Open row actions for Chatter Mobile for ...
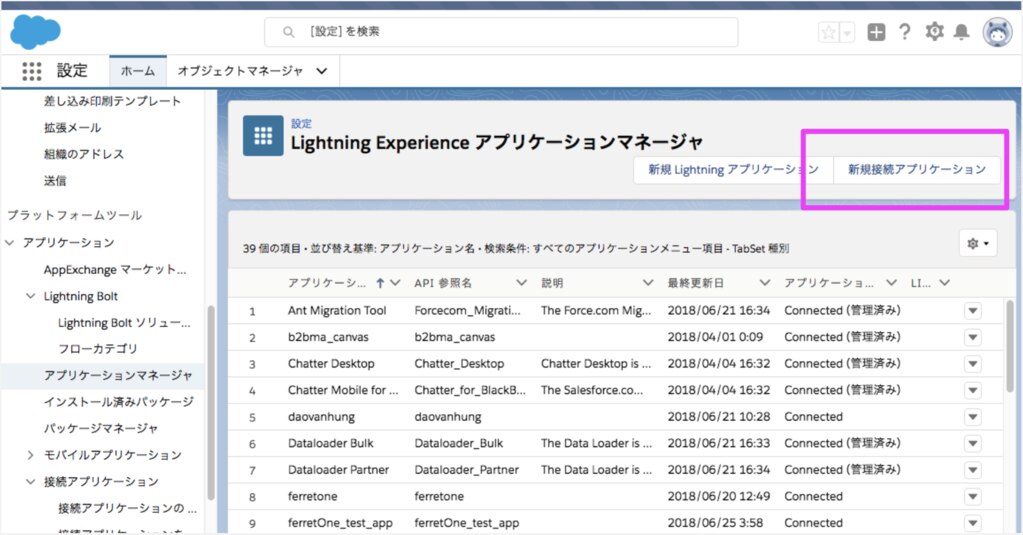The image size is (1023, 535). click(973, 390)
